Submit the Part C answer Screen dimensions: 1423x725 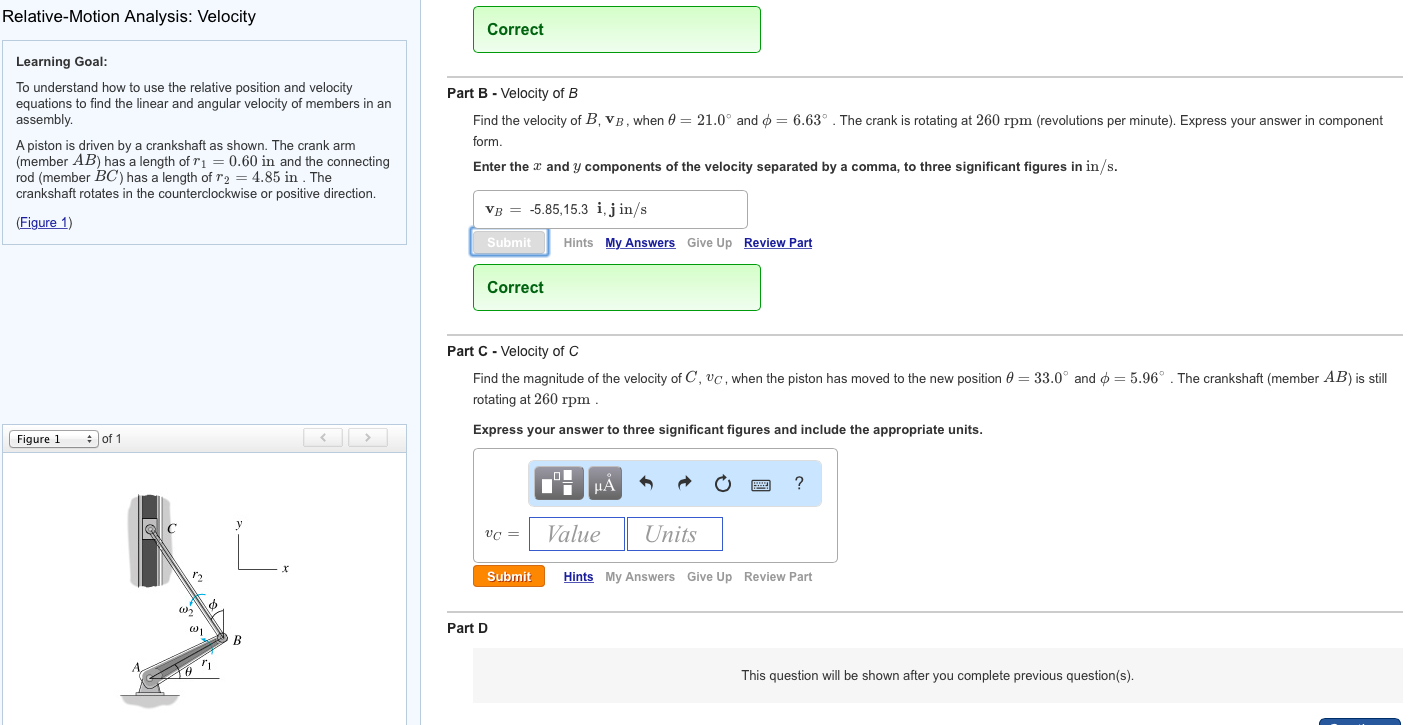508,576
